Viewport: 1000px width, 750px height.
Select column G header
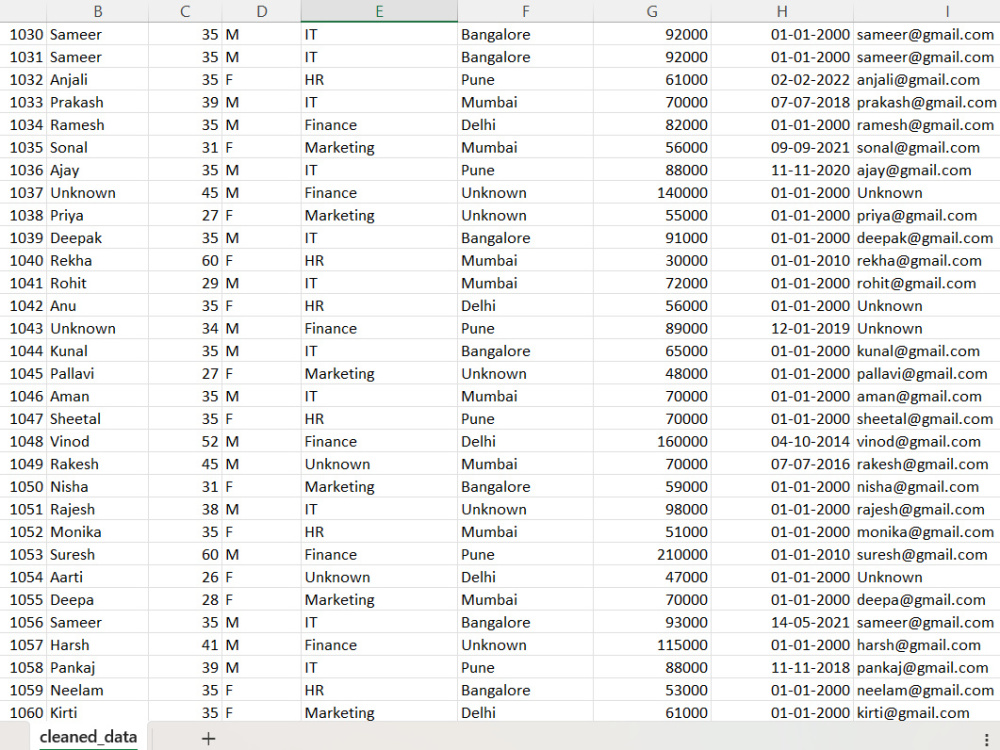[x=652, y=11]
